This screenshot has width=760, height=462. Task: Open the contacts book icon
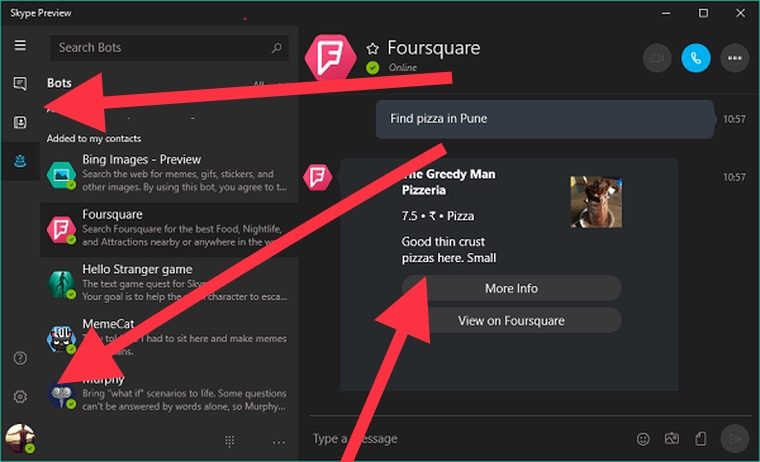tap(20, 122)
